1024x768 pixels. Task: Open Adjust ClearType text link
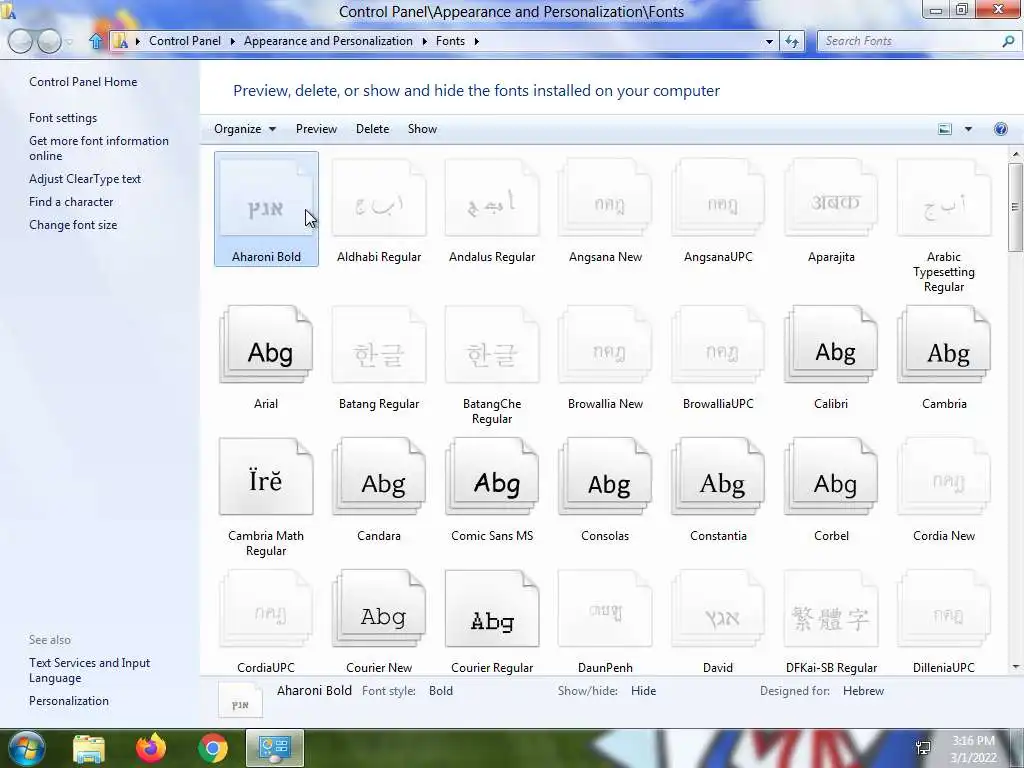pos(85,179)
